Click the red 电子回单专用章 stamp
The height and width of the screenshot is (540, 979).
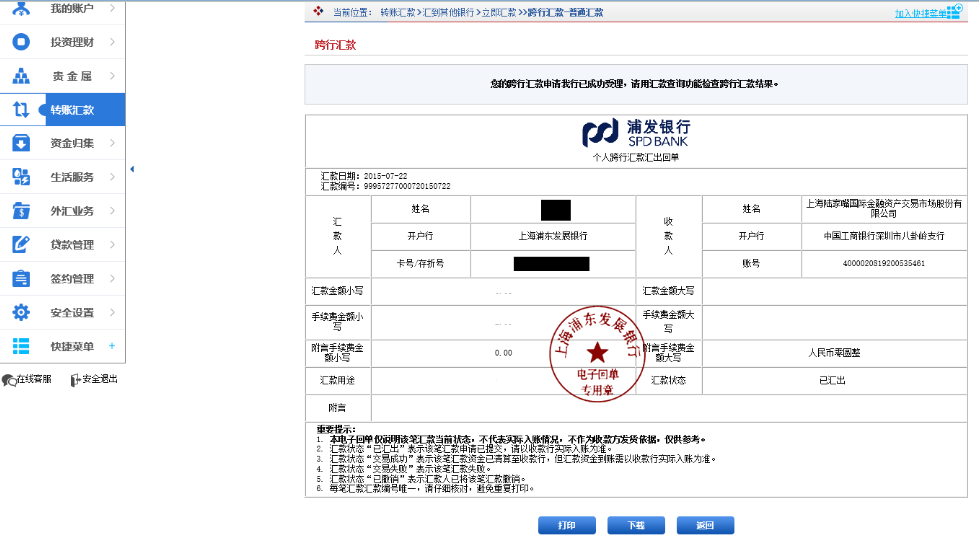point(598,353)
